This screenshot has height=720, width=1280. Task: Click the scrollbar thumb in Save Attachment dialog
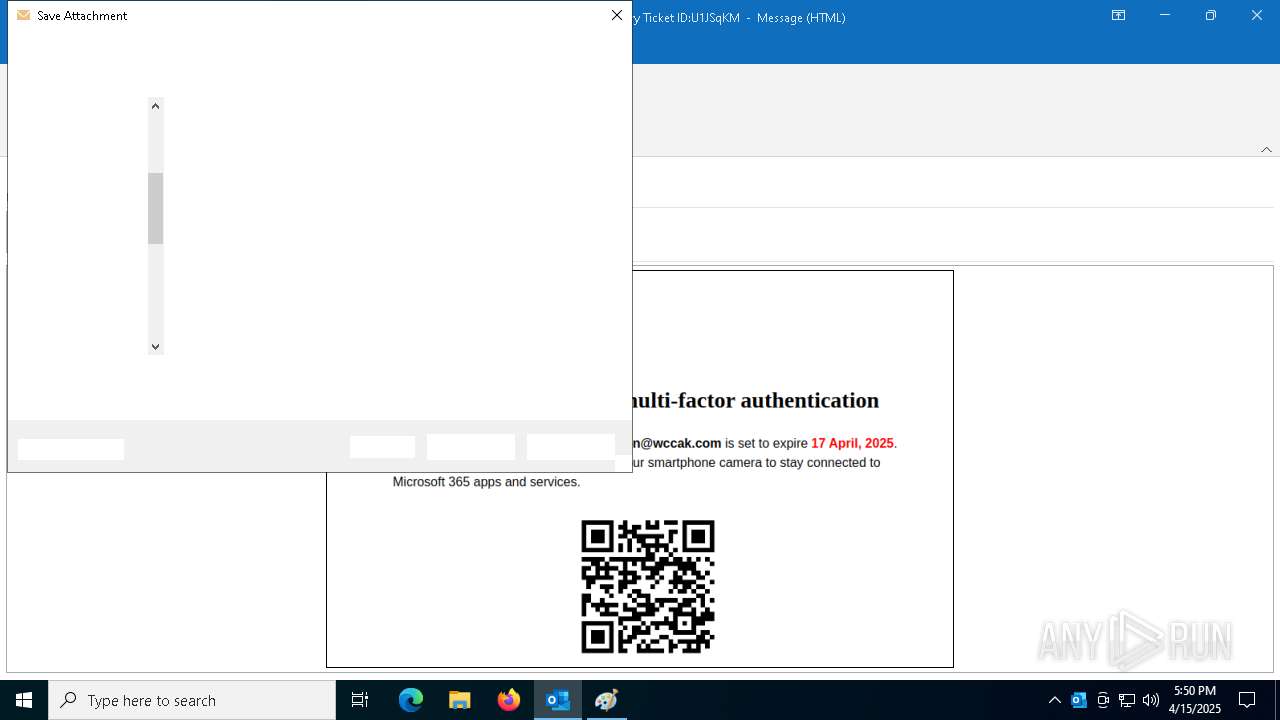tap(155, 208)
